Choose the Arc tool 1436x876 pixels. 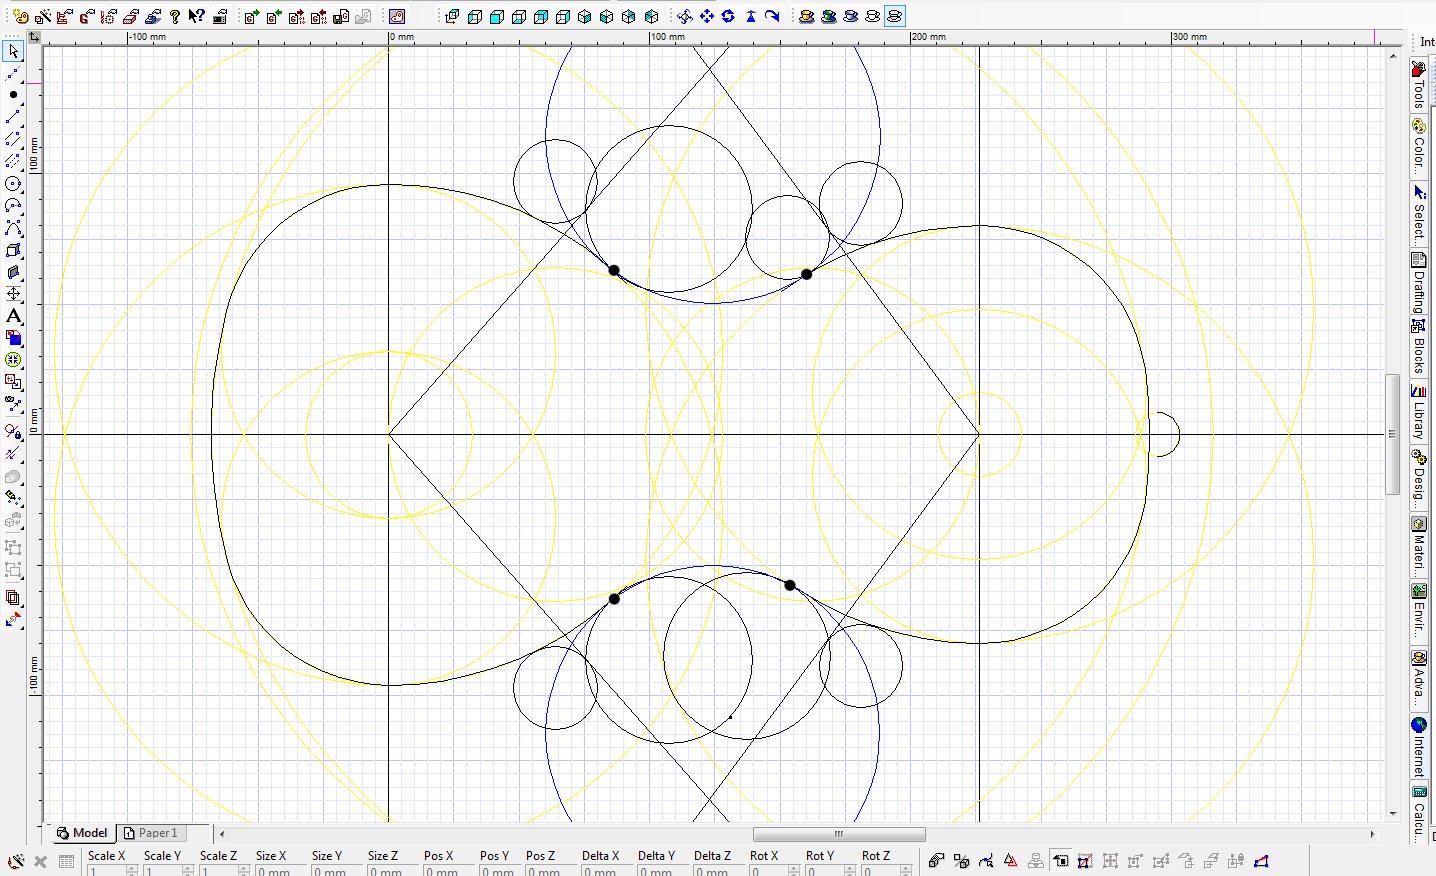pyautogui.click(x=13, y=206)
